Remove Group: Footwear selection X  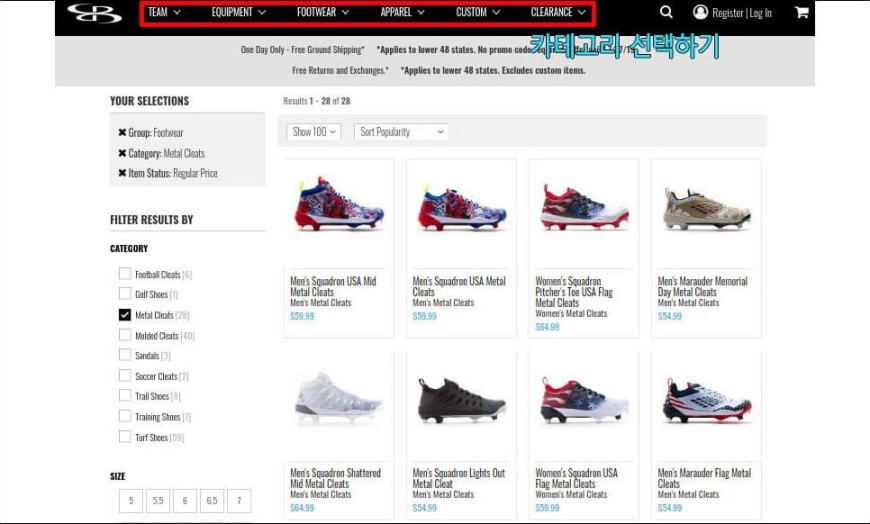(122, 132)
